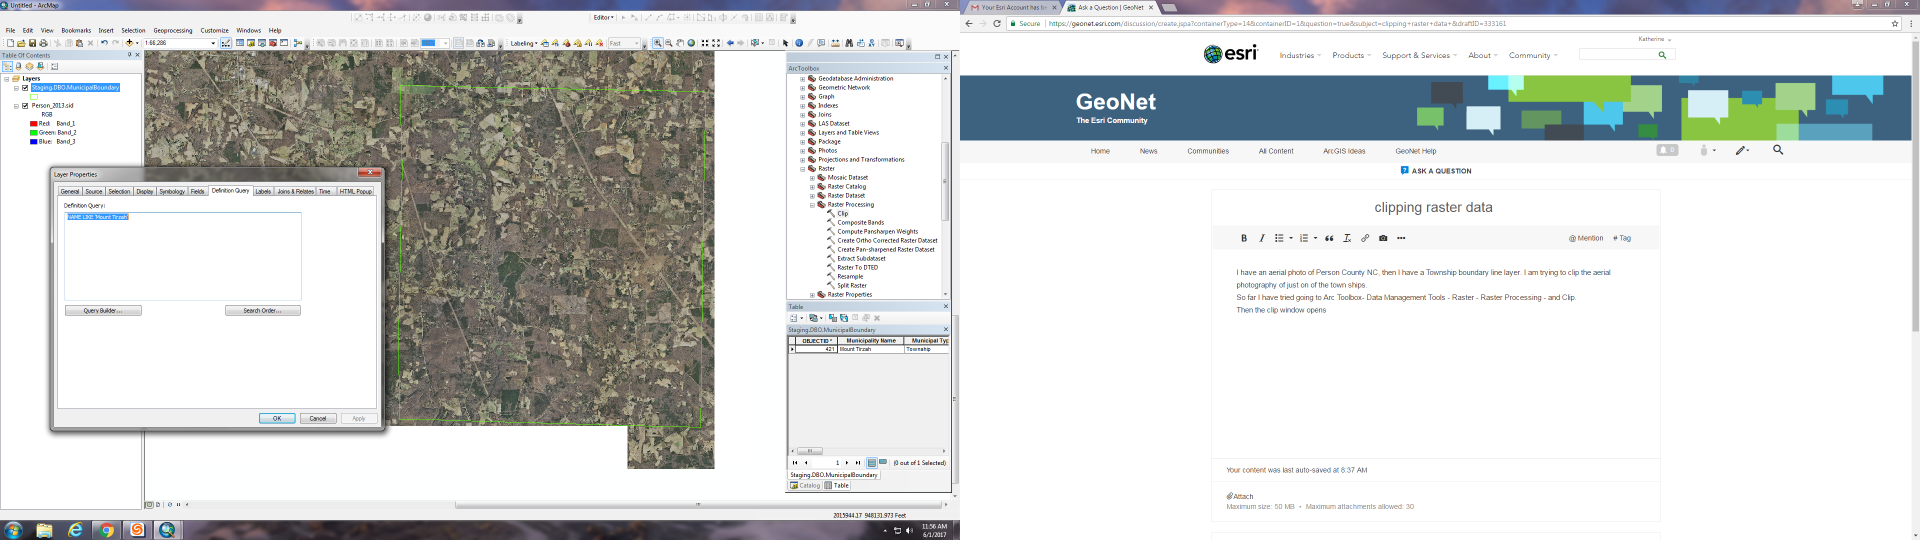Click the Search Order button
Viewport: 1920px width, 540px height.
pyautogui.click(x=262, y=310)
